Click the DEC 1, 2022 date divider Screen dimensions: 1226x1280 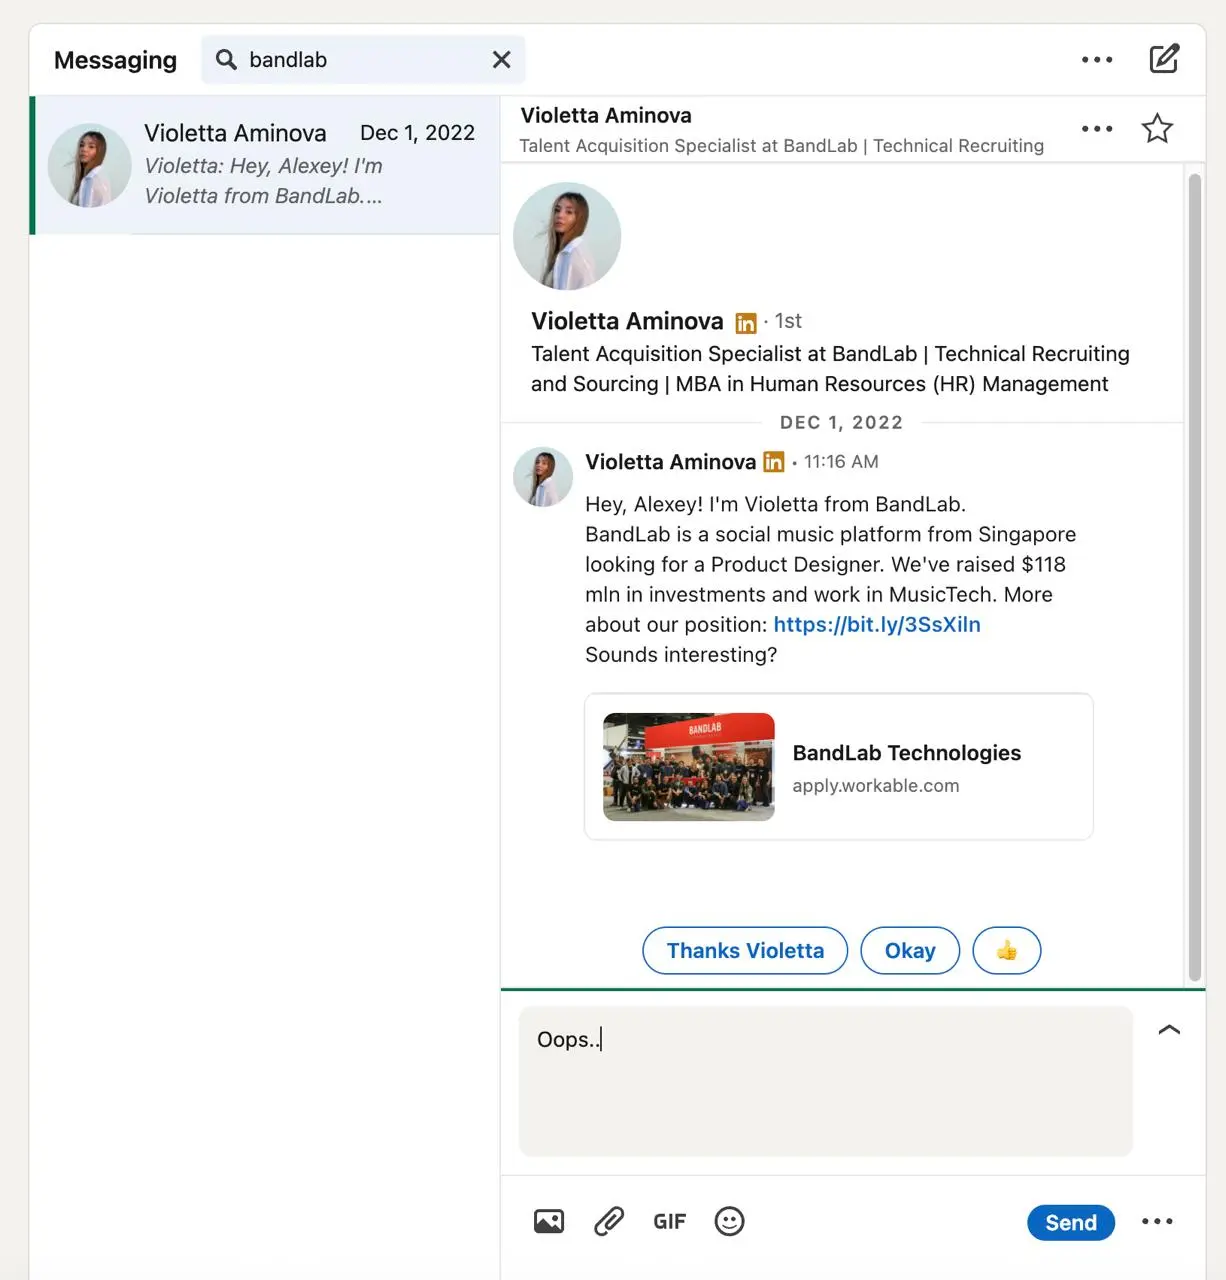(841, 422)
